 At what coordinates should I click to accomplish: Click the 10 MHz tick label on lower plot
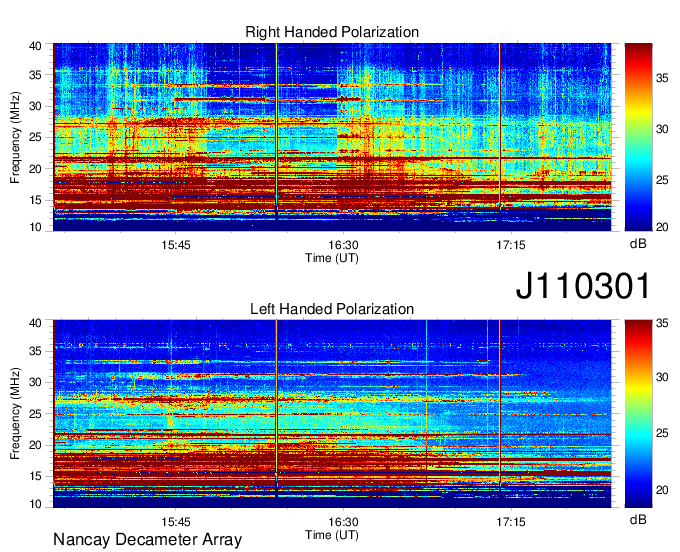[x=35, y=504]
